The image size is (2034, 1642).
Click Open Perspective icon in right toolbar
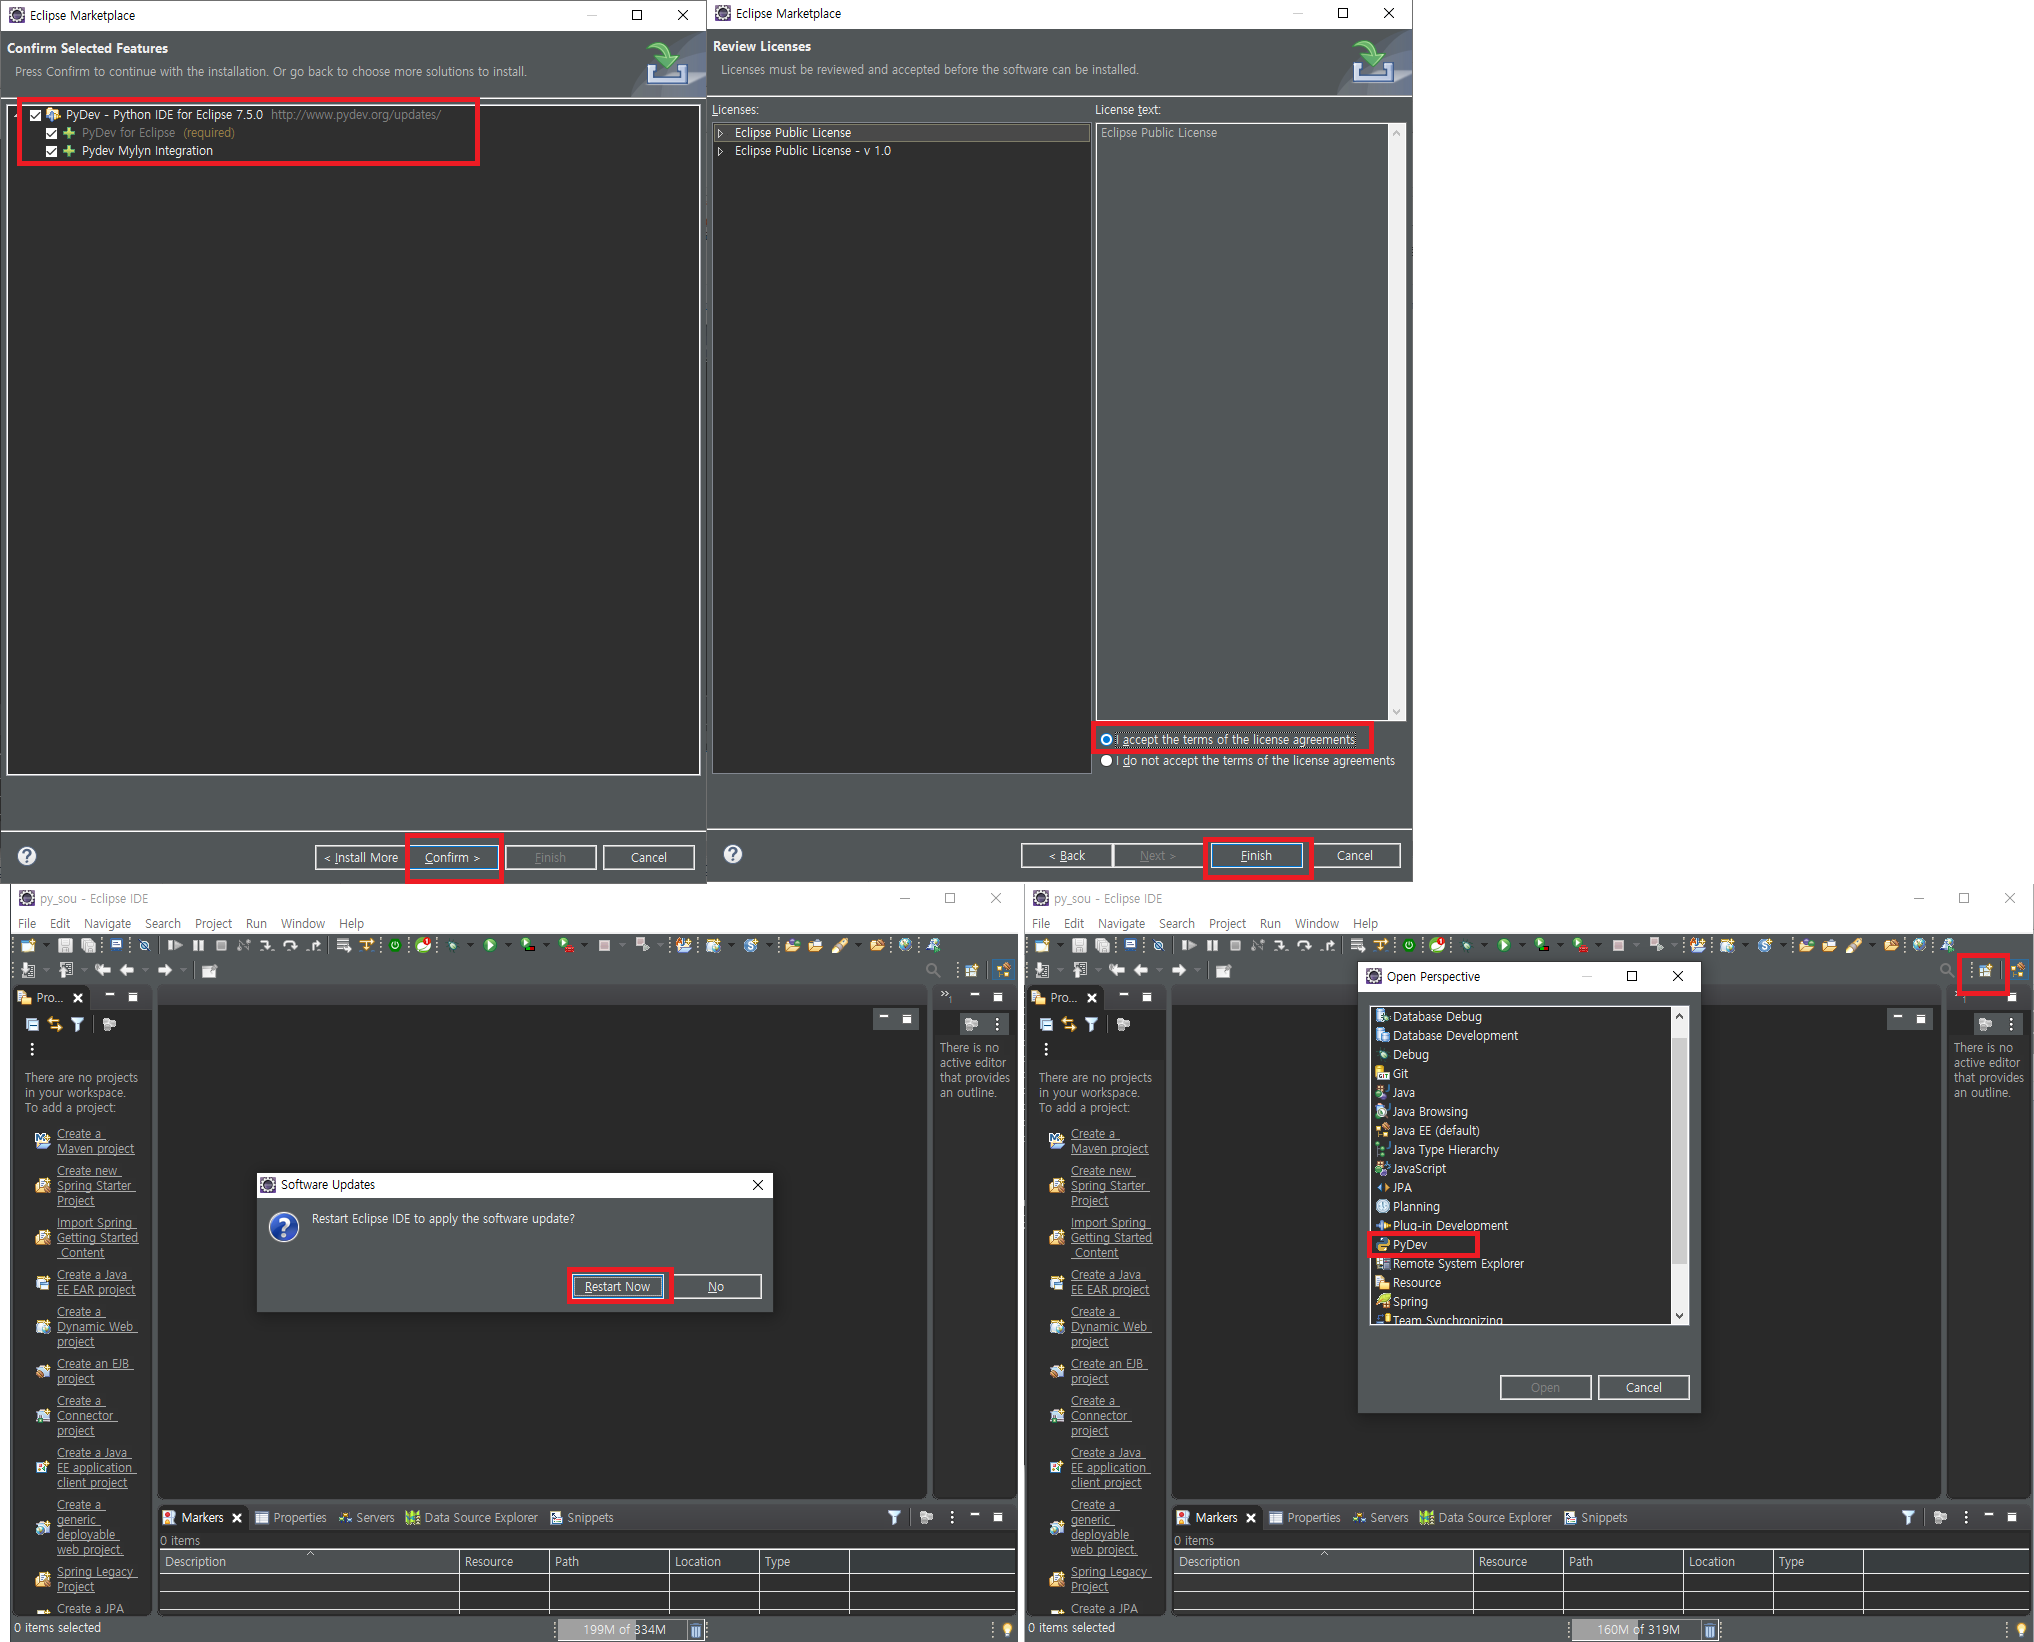(1985, 971)
